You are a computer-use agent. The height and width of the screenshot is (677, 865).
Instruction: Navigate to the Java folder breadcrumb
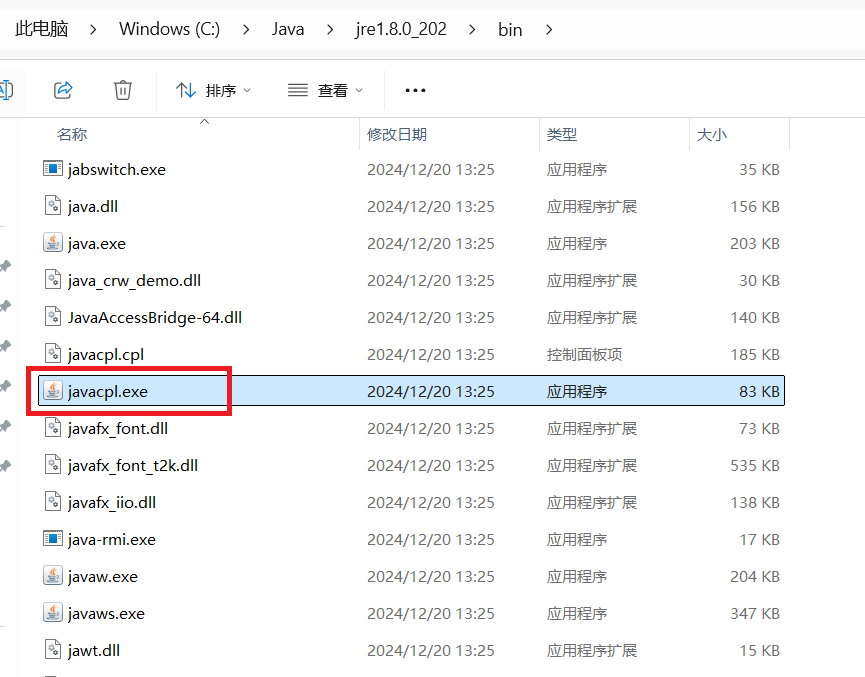287,29
